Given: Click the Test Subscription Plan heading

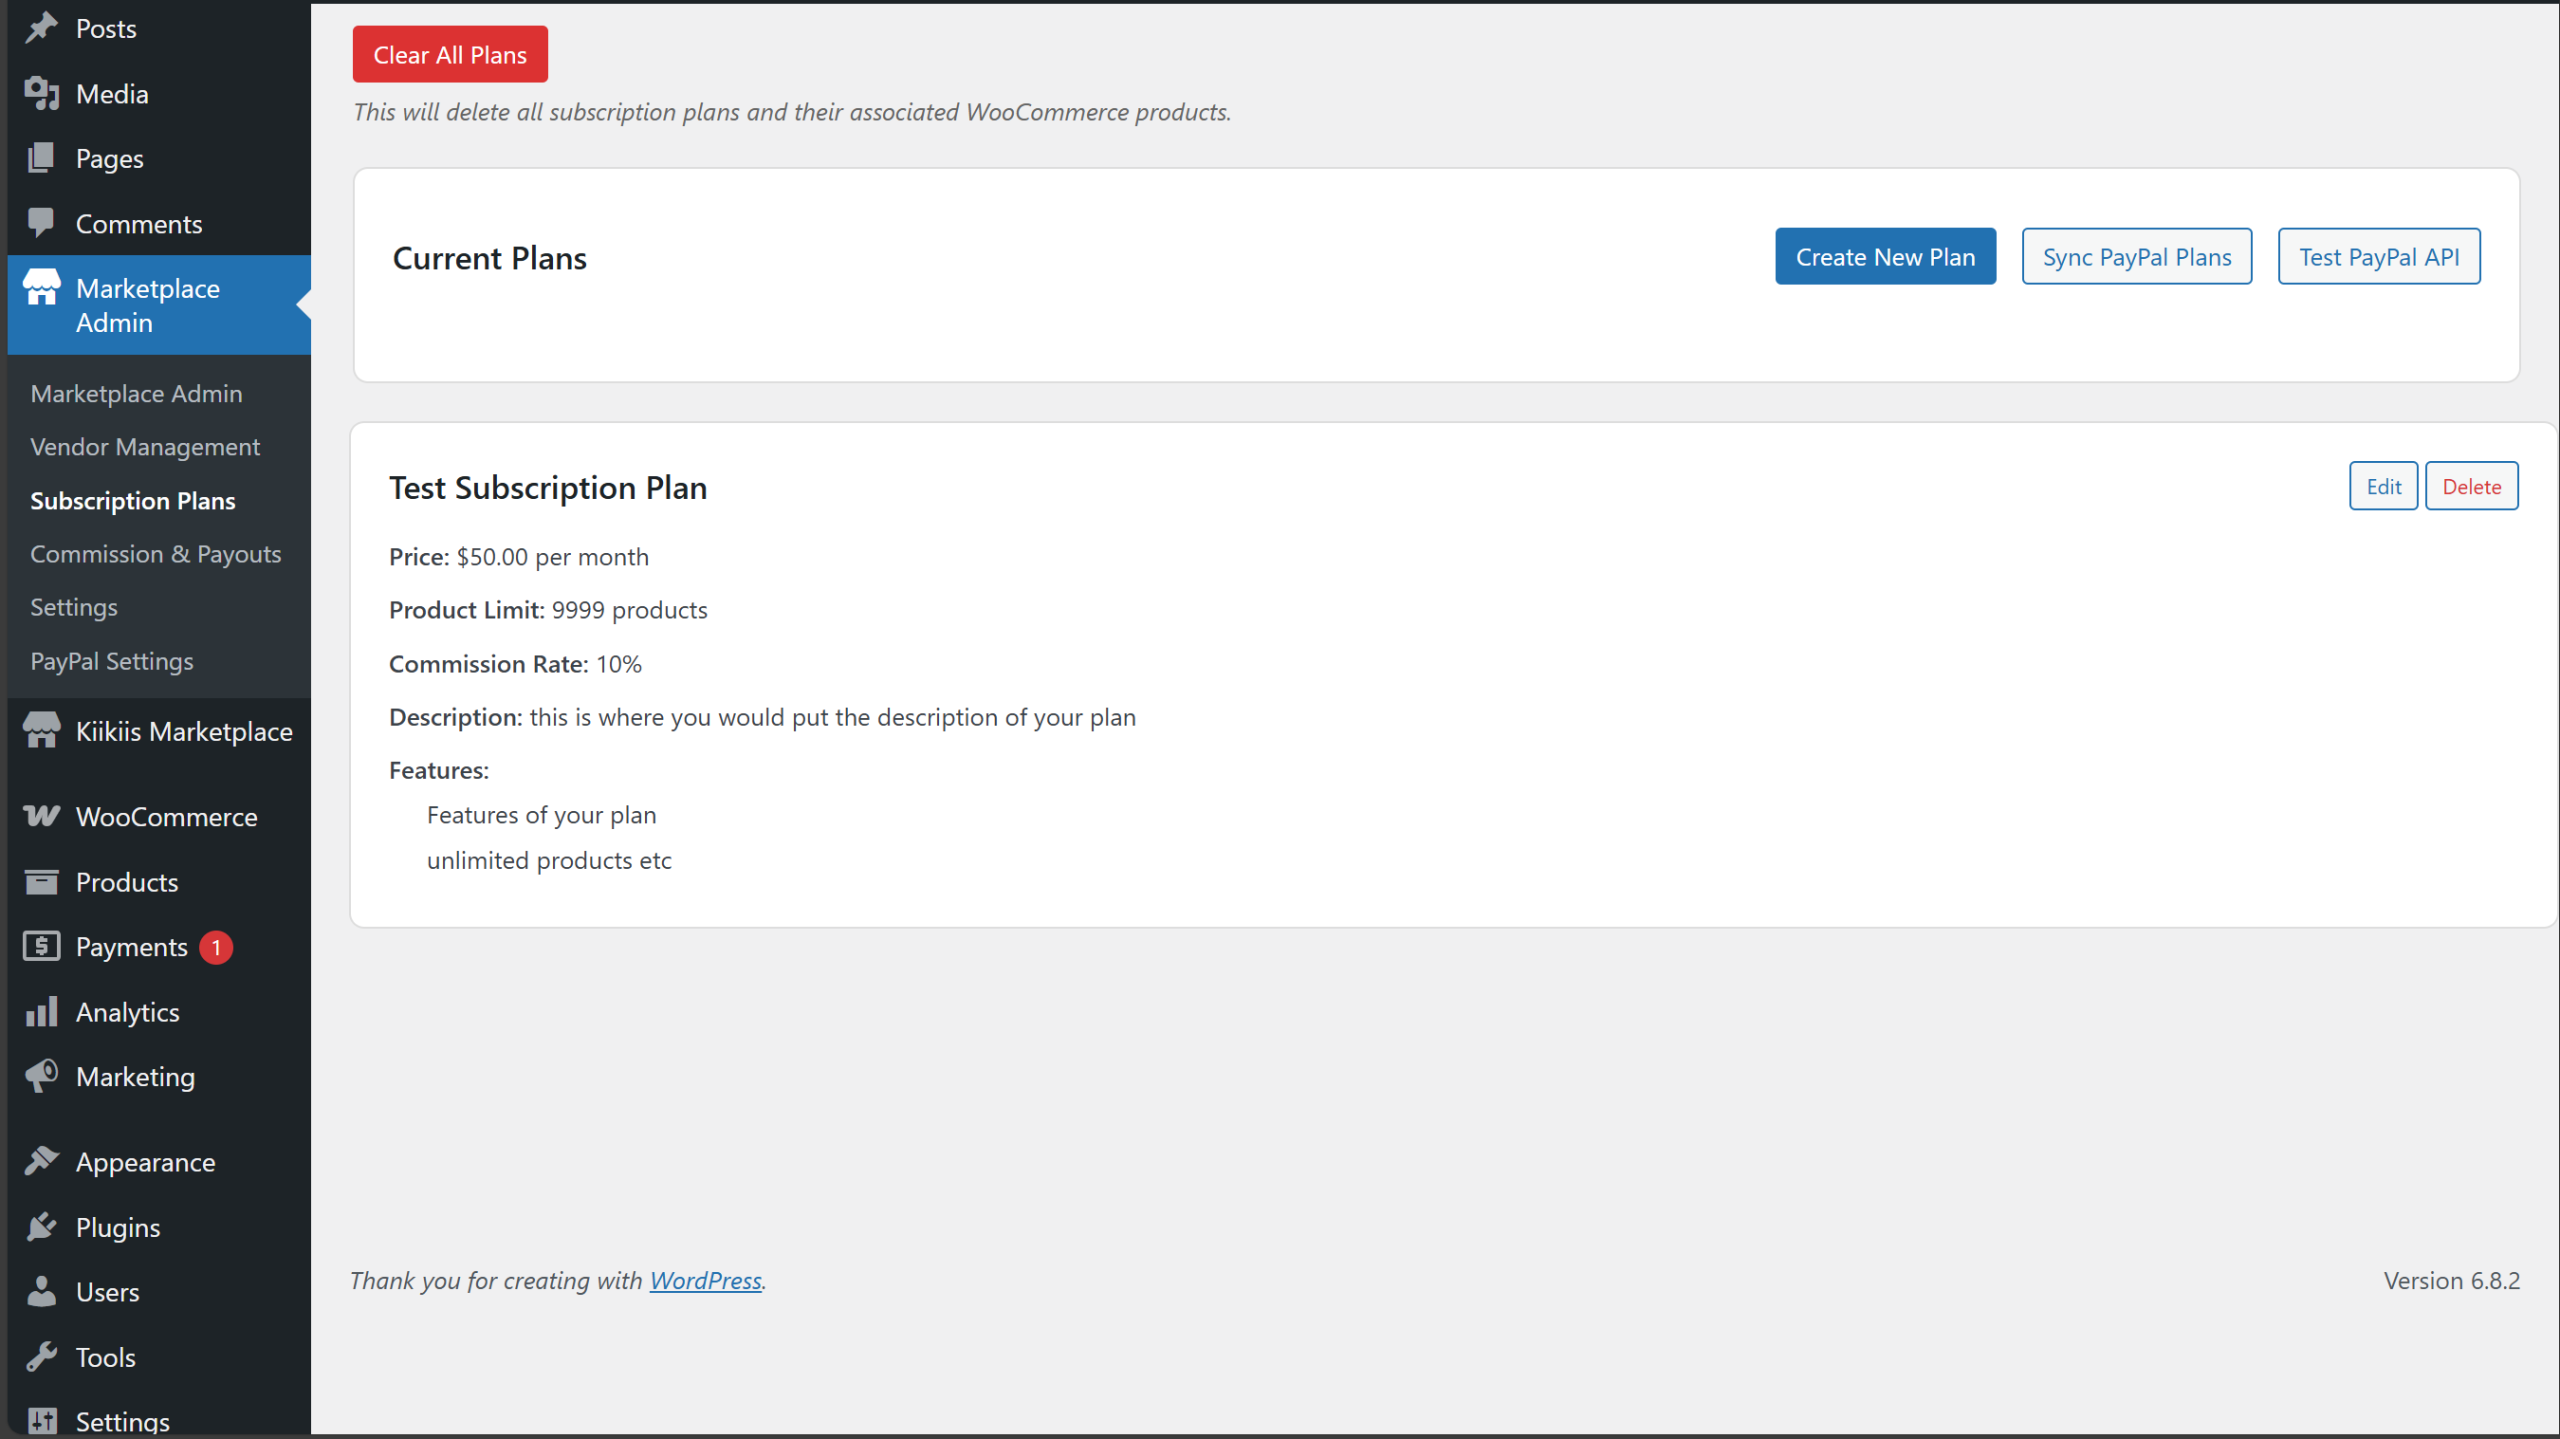Looking at the screenshot, I should pyautogui.click(x=548, y=487).
